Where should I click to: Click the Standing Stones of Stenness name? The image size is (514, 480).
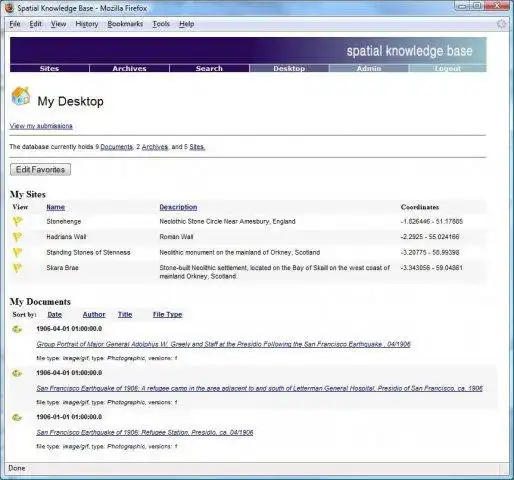88,252
